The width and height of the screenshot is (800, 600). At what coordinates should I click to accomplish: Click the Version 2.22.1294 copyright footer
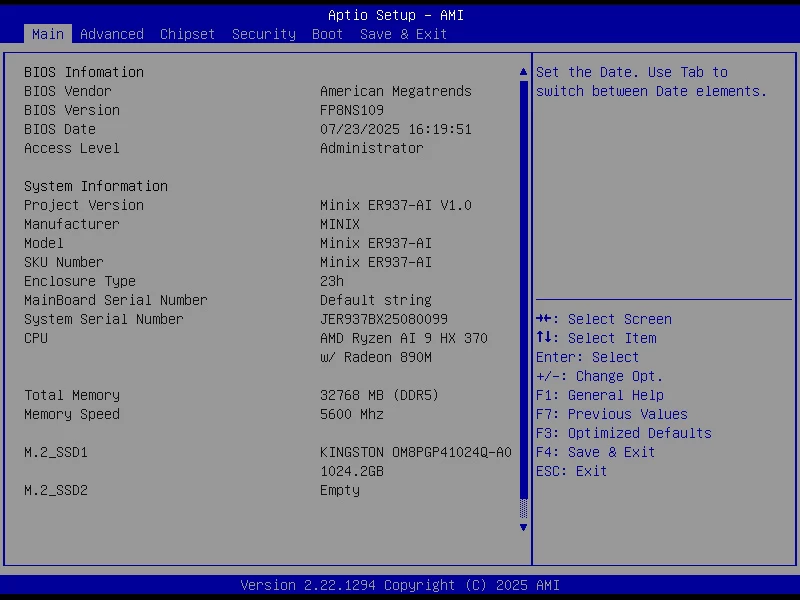point(400,585)
